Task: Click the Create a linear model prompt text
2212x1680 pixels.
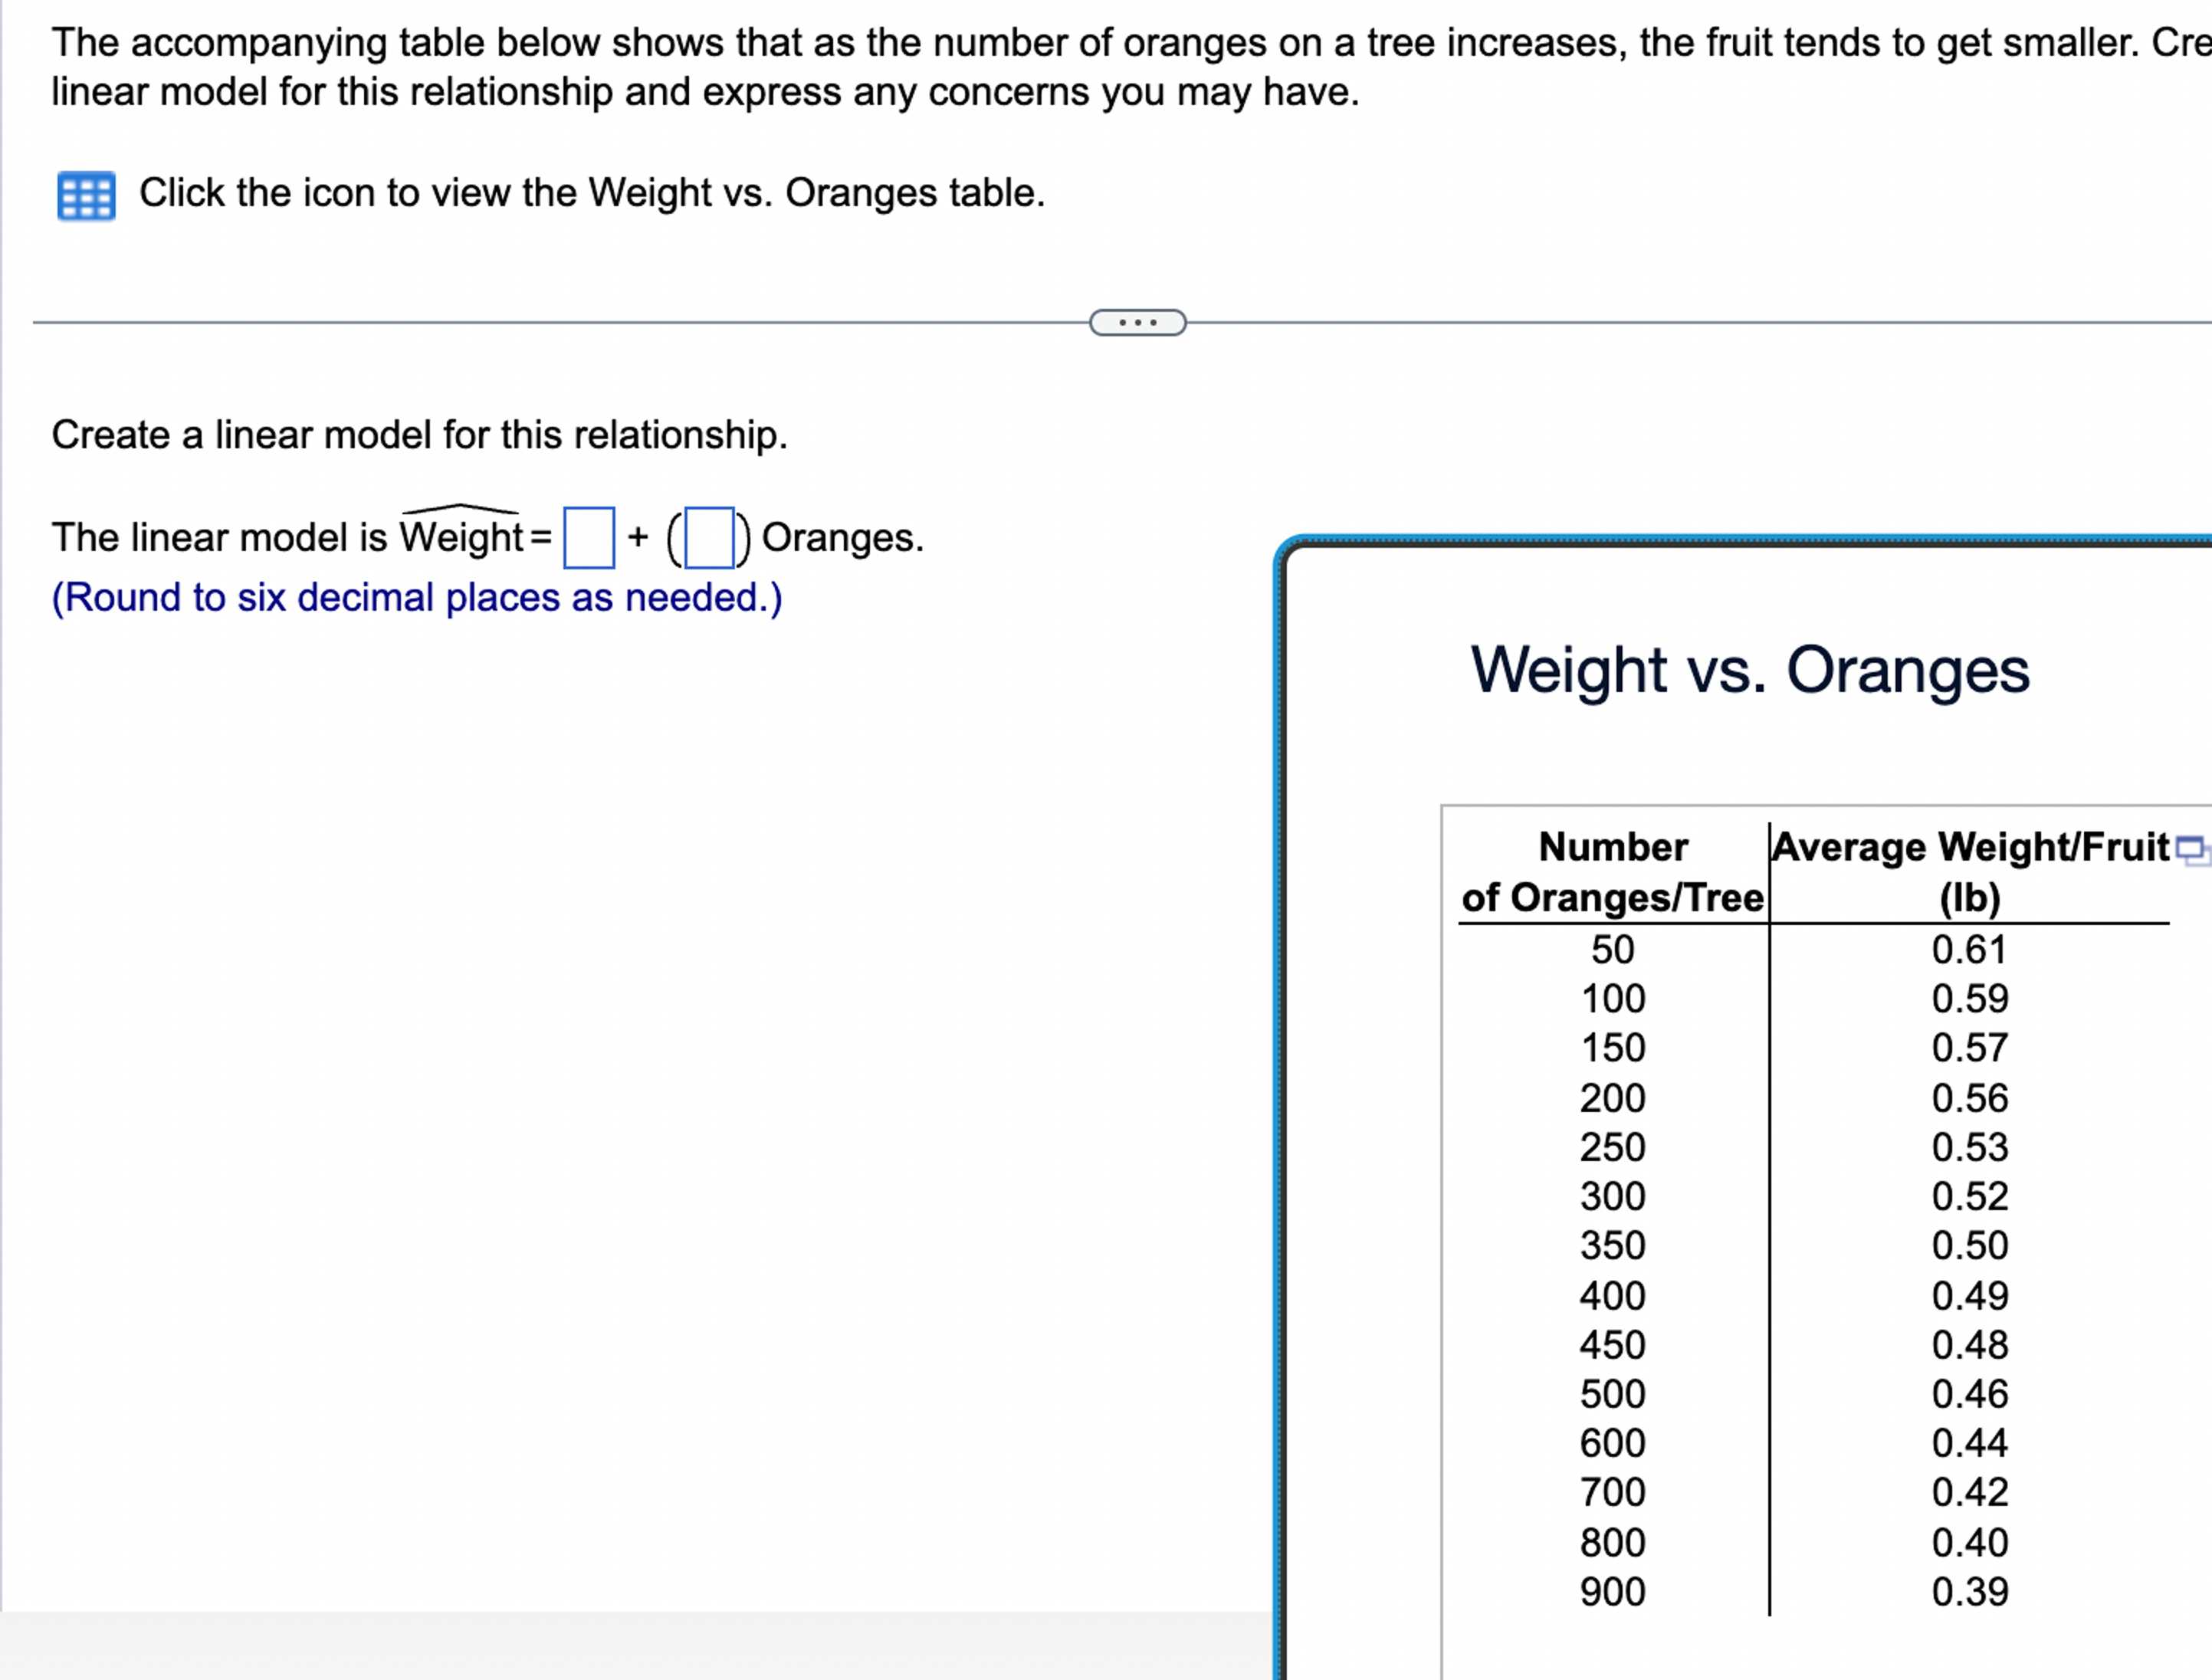Action: pos(421,434)
